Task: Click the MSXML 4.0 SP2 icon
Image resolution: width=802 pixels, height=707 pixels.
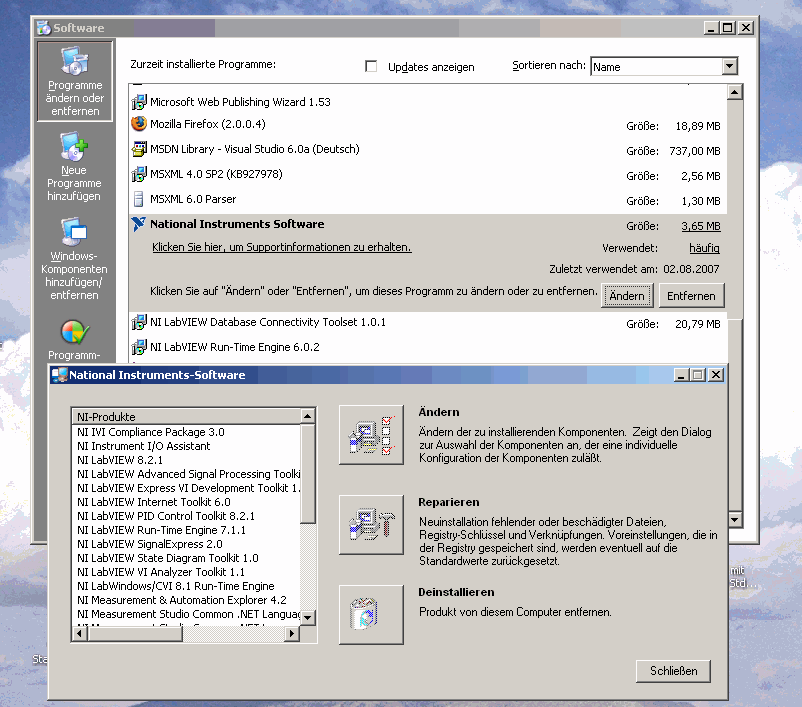Action: [x=139, y=174]
